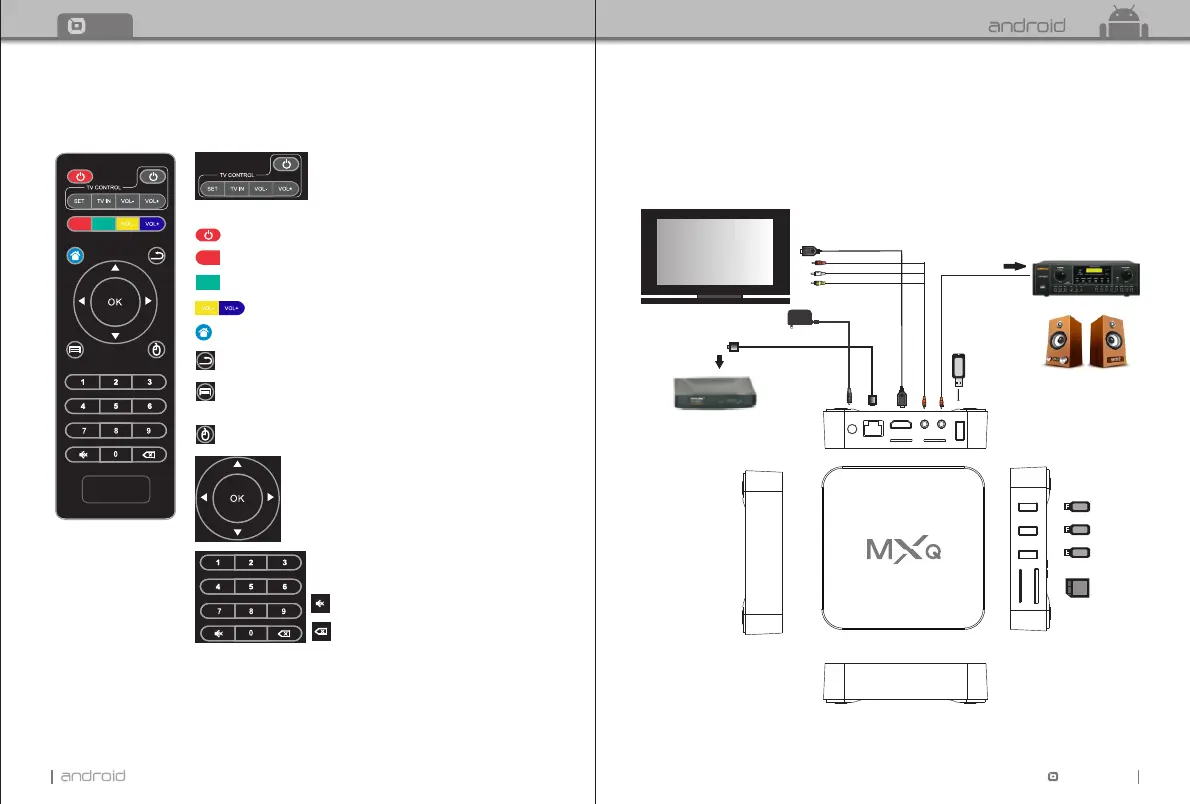1190x804 pixels.
Task: Click the Back button on large remote
Action: tap(156, 255)
